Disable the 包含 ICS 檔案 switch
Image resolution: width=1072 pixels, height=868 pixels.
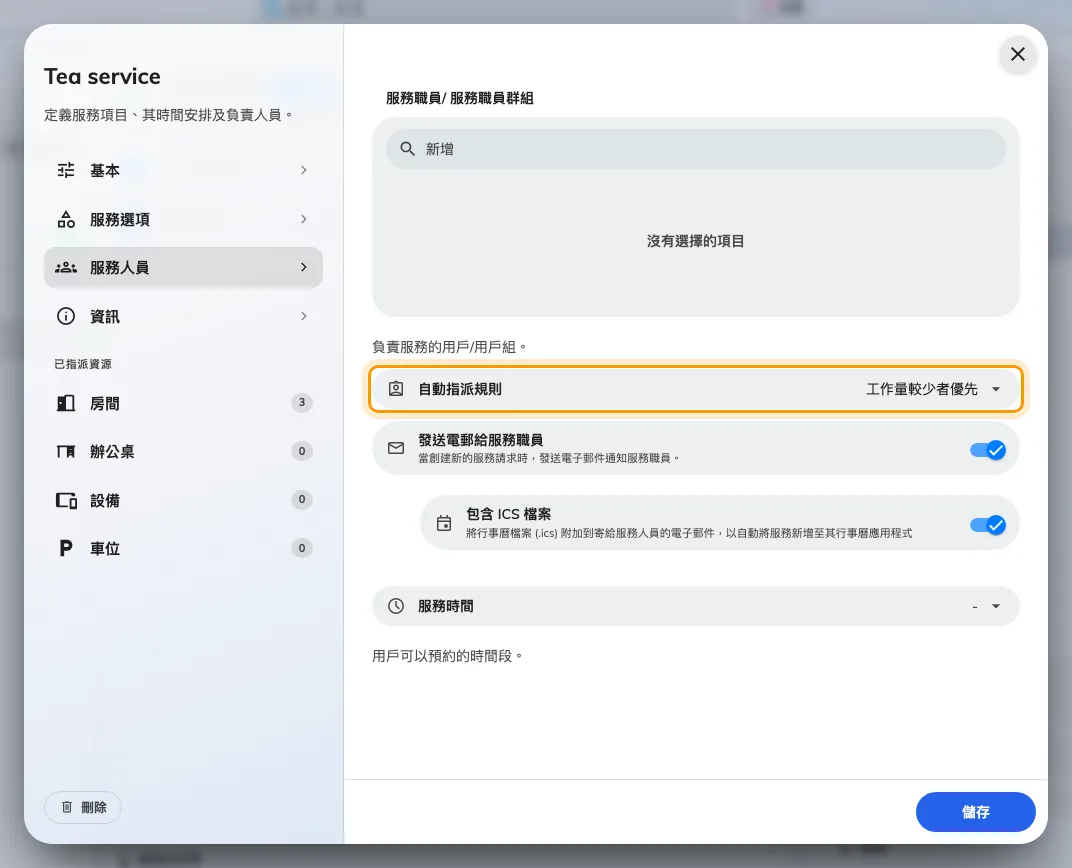[x=987, y=525]
